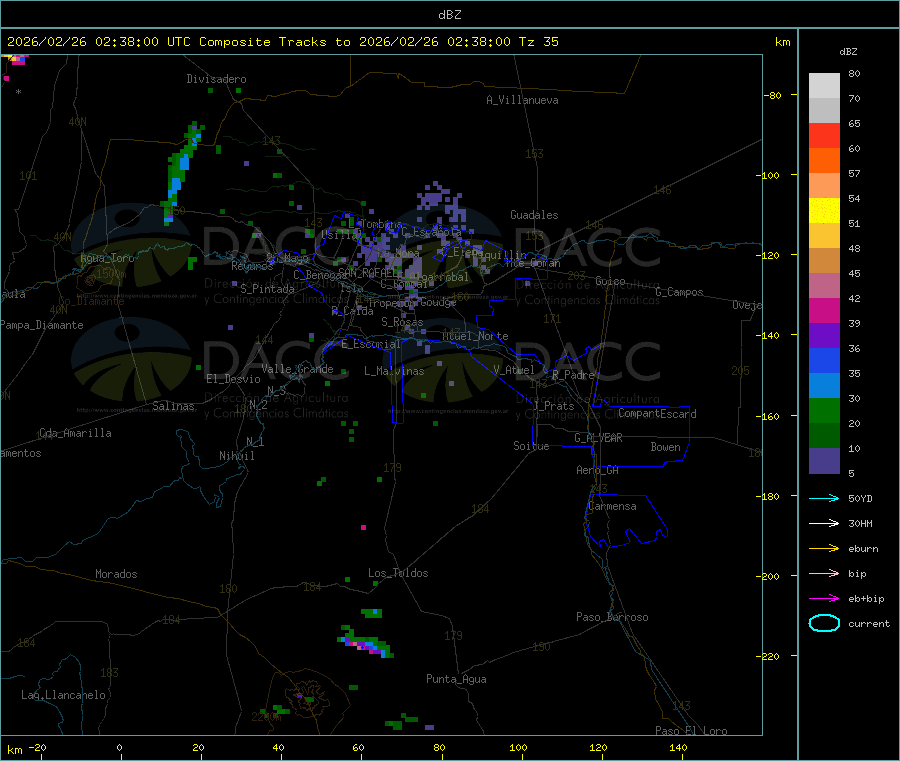Click the G_ALVEAR map label
The height and width of the screenshot is (761, 900).
598,438
